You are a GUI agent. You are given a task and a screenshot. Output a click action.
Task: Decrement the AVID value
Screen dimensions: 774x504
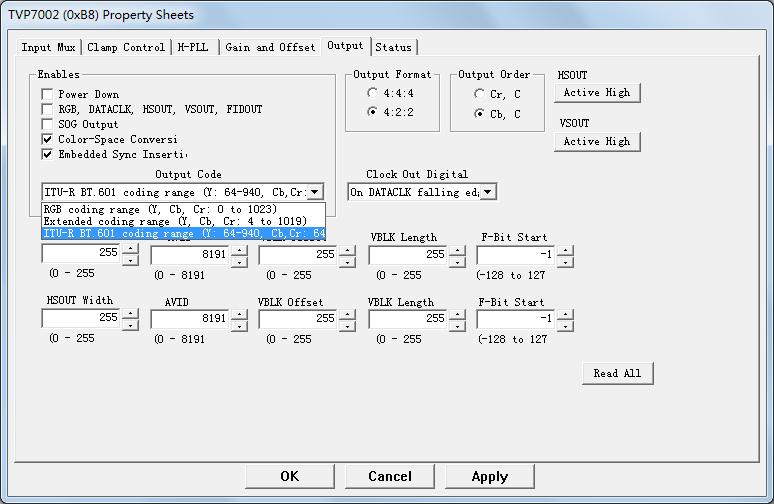239,326
